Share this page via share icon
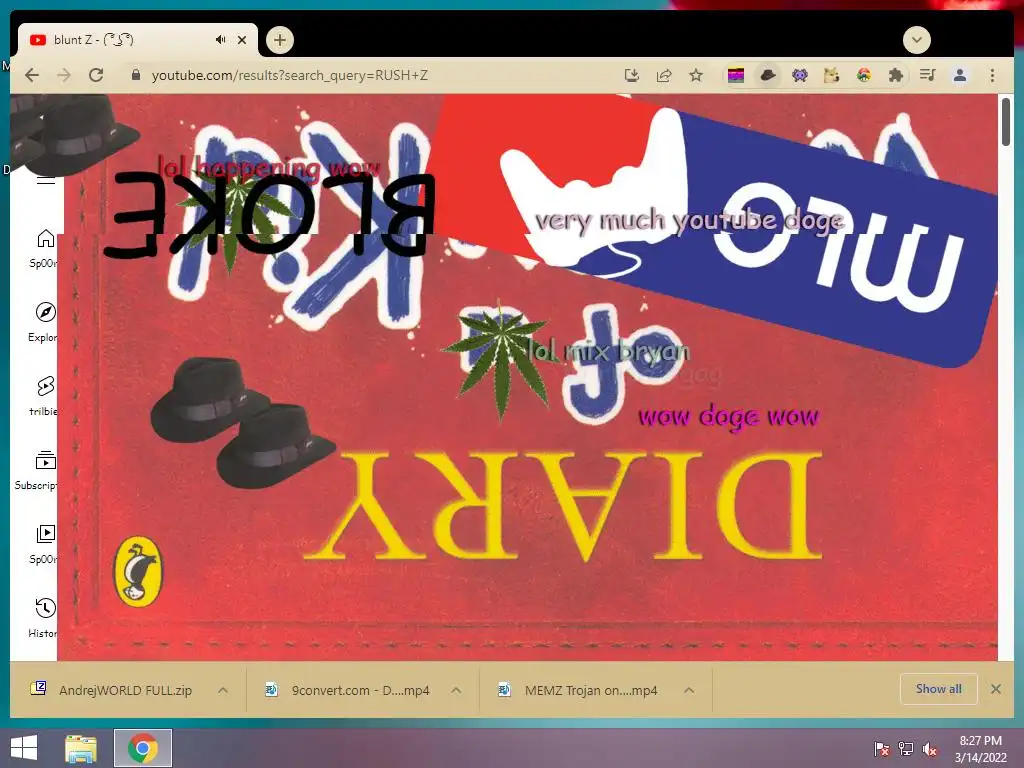 point(664,75)
